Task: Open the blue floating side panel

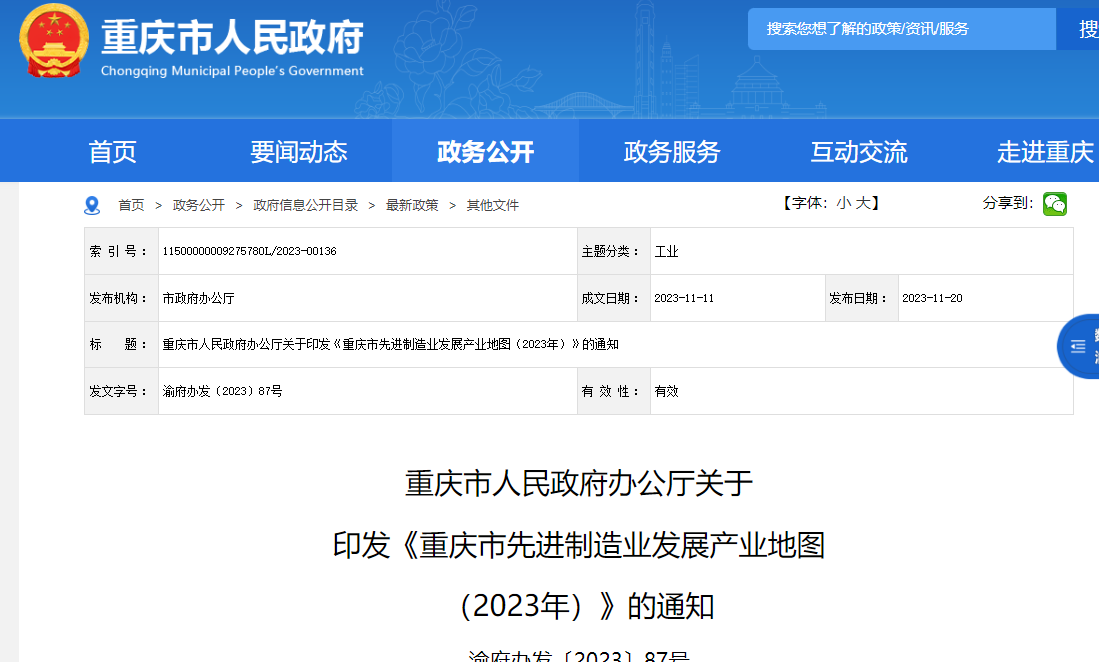Action: (x=1080, y=345)
